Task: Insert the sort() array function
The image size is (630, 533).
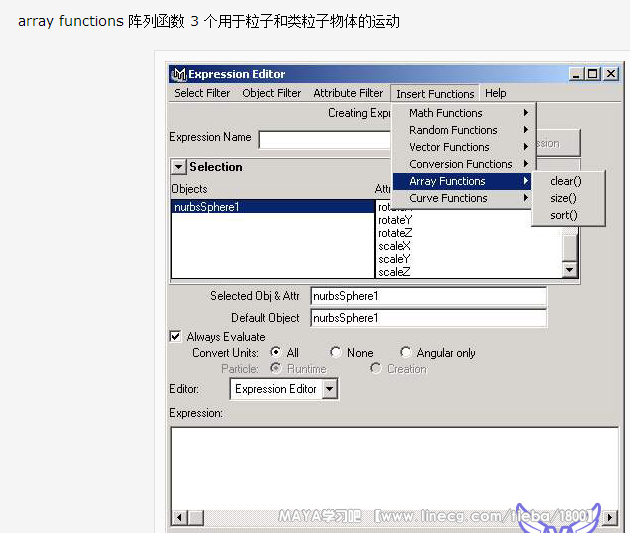Action: coord(564,215)
